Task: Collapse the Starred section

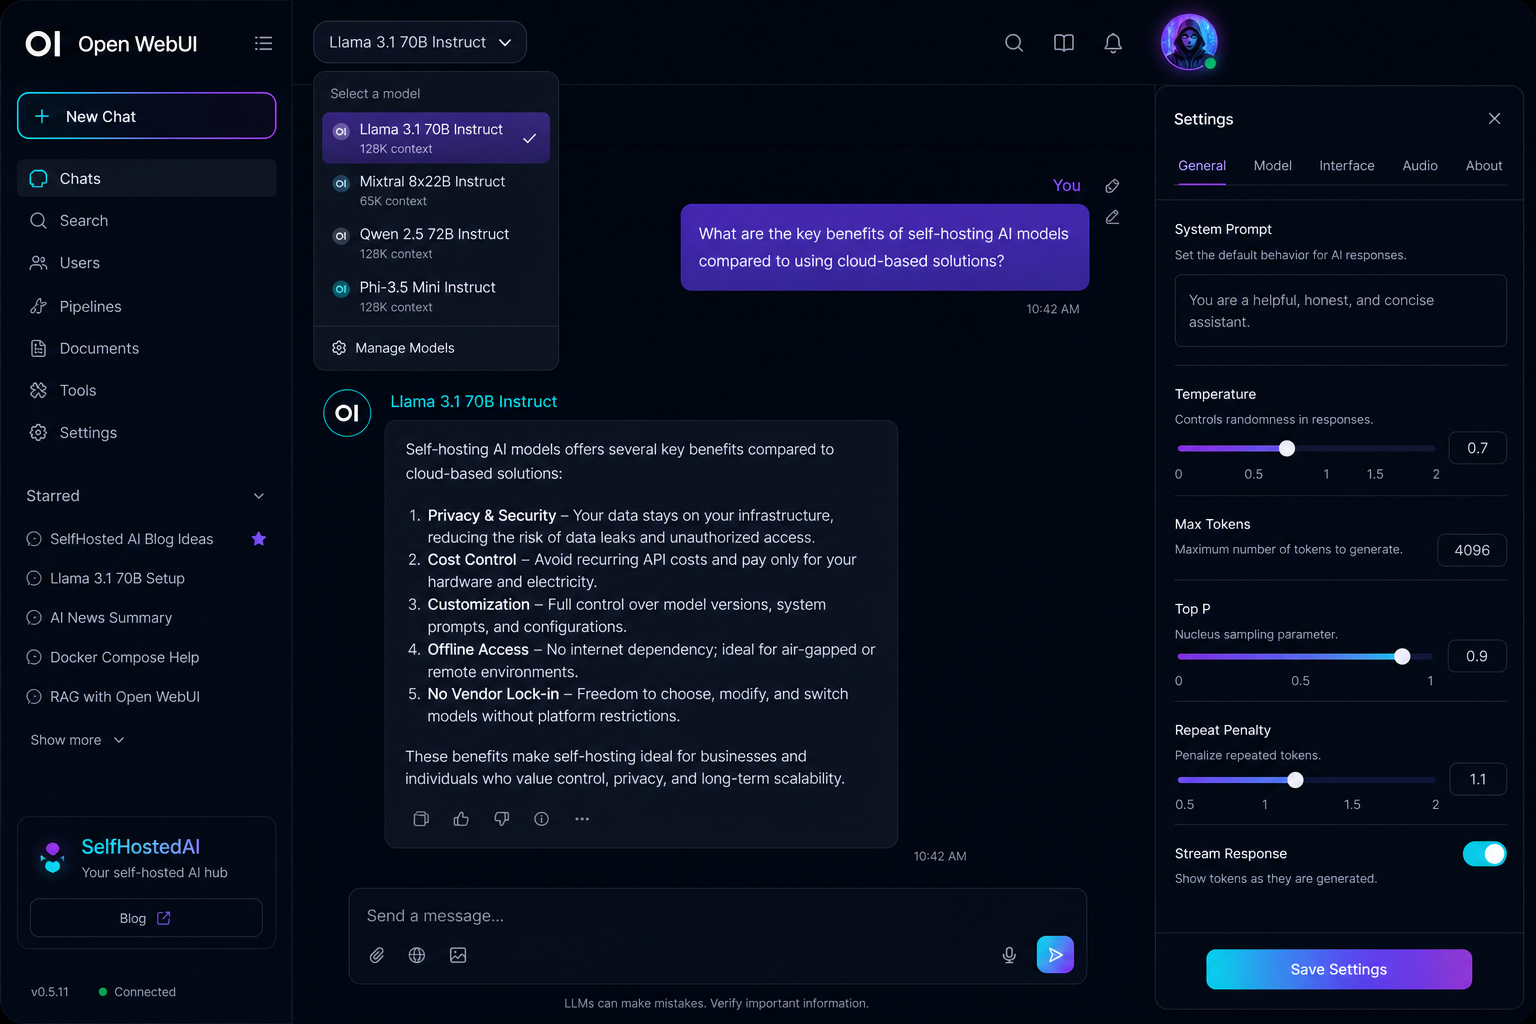Action: (x=259, y=496)
